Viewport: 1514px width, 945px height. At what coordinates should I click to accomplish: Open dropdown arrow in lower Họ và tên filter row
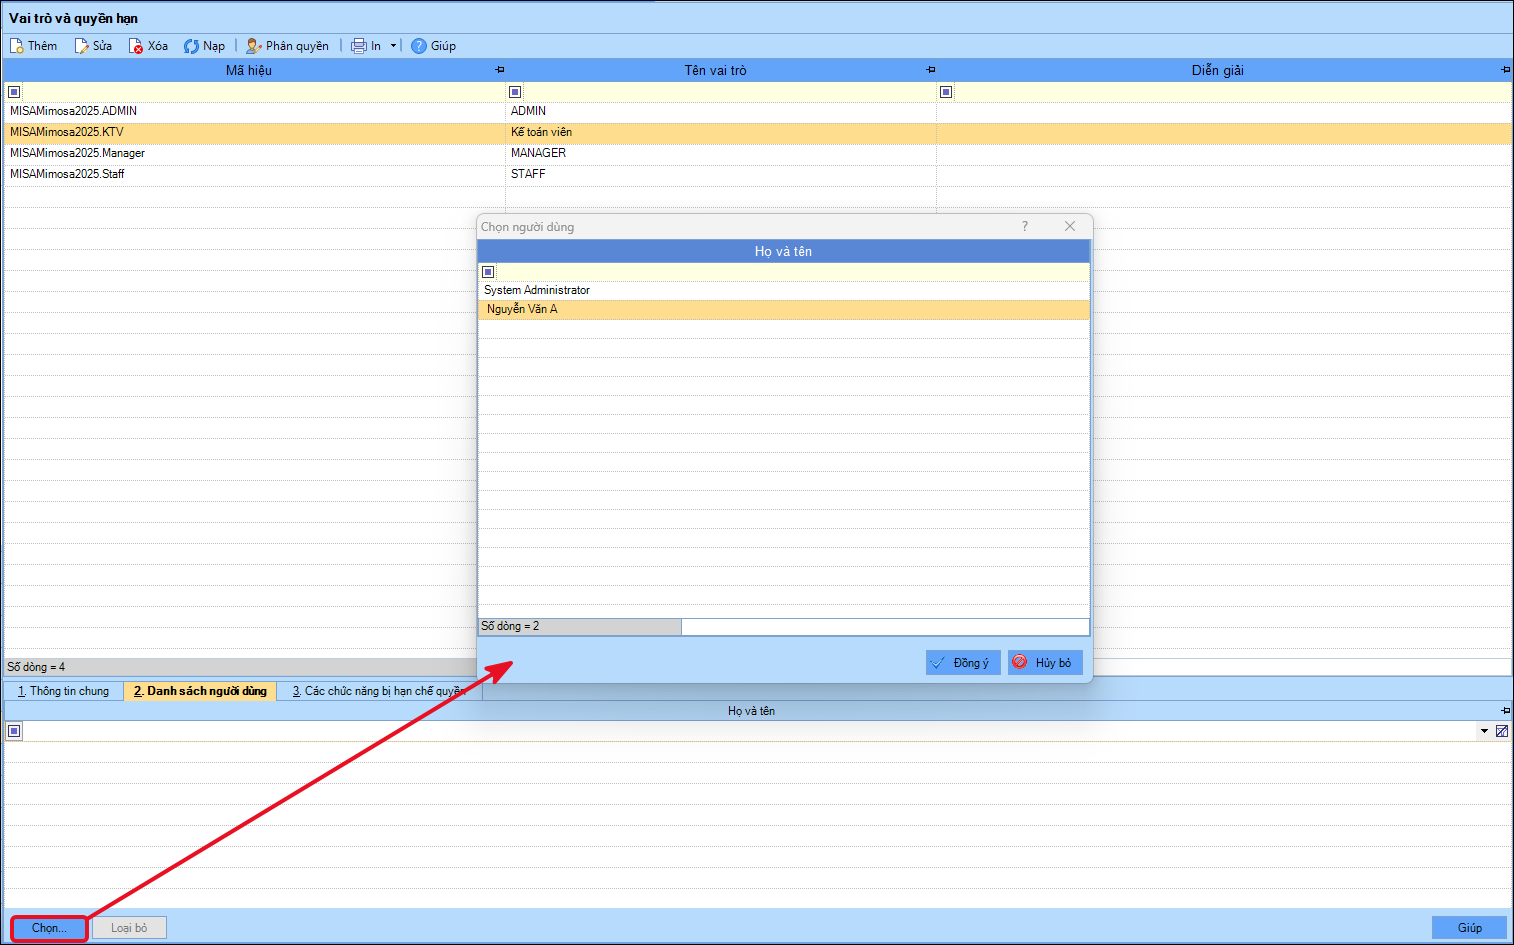[1484, 731]
